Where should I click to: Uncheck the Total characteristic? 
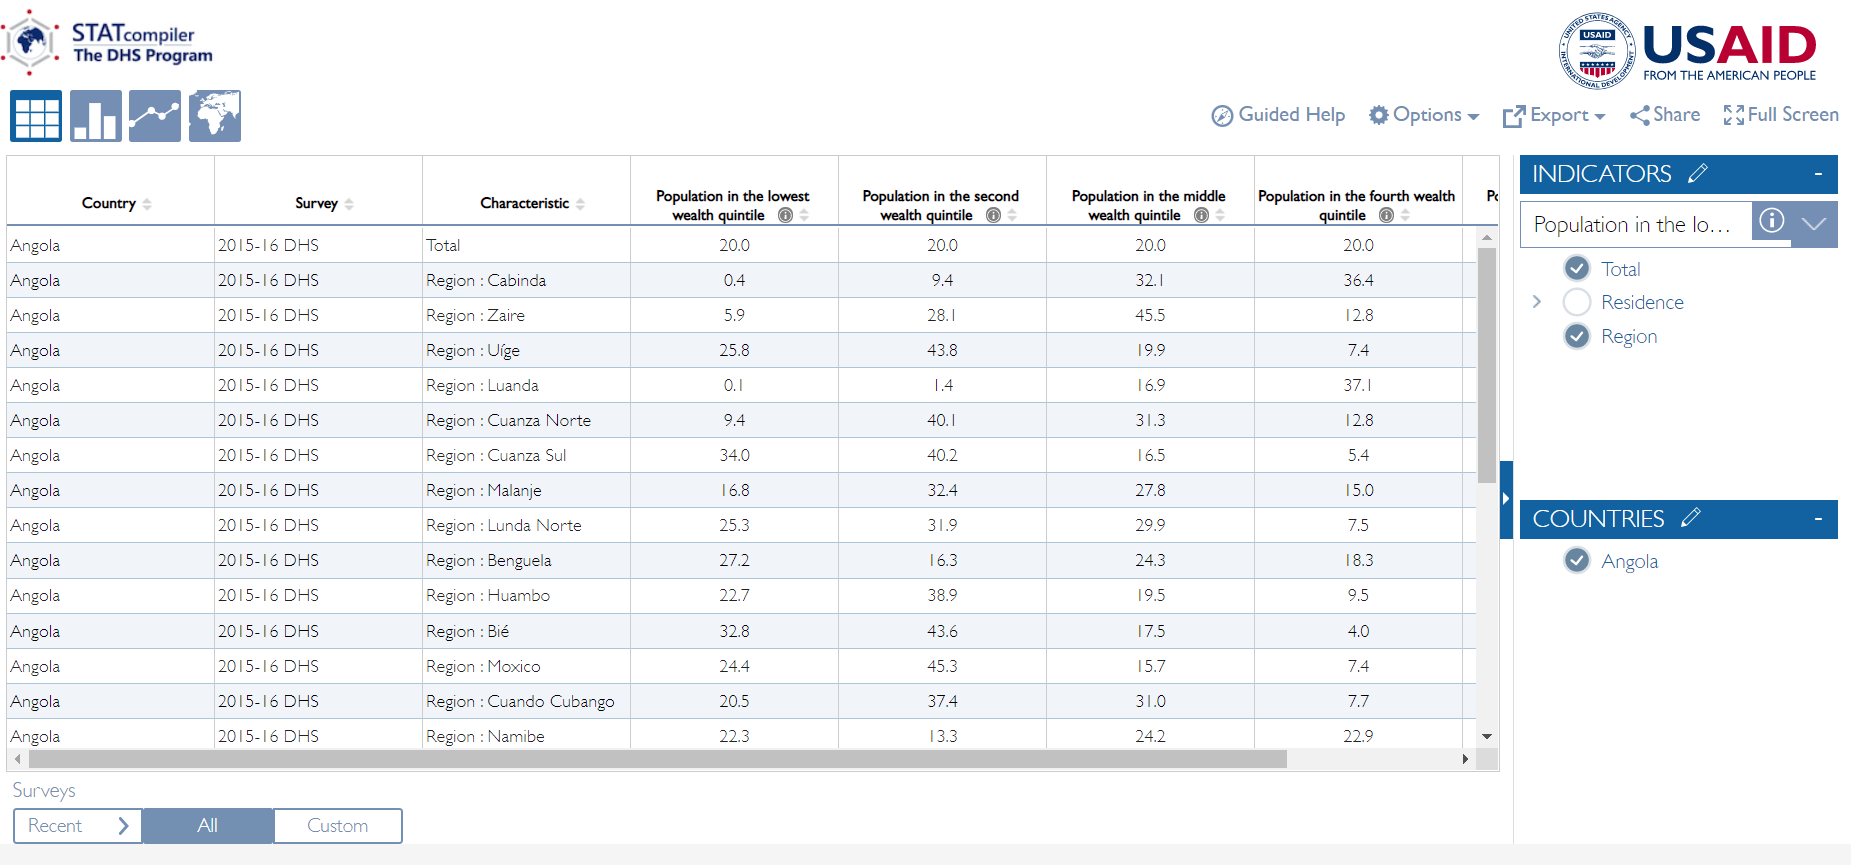(1577, 268)
